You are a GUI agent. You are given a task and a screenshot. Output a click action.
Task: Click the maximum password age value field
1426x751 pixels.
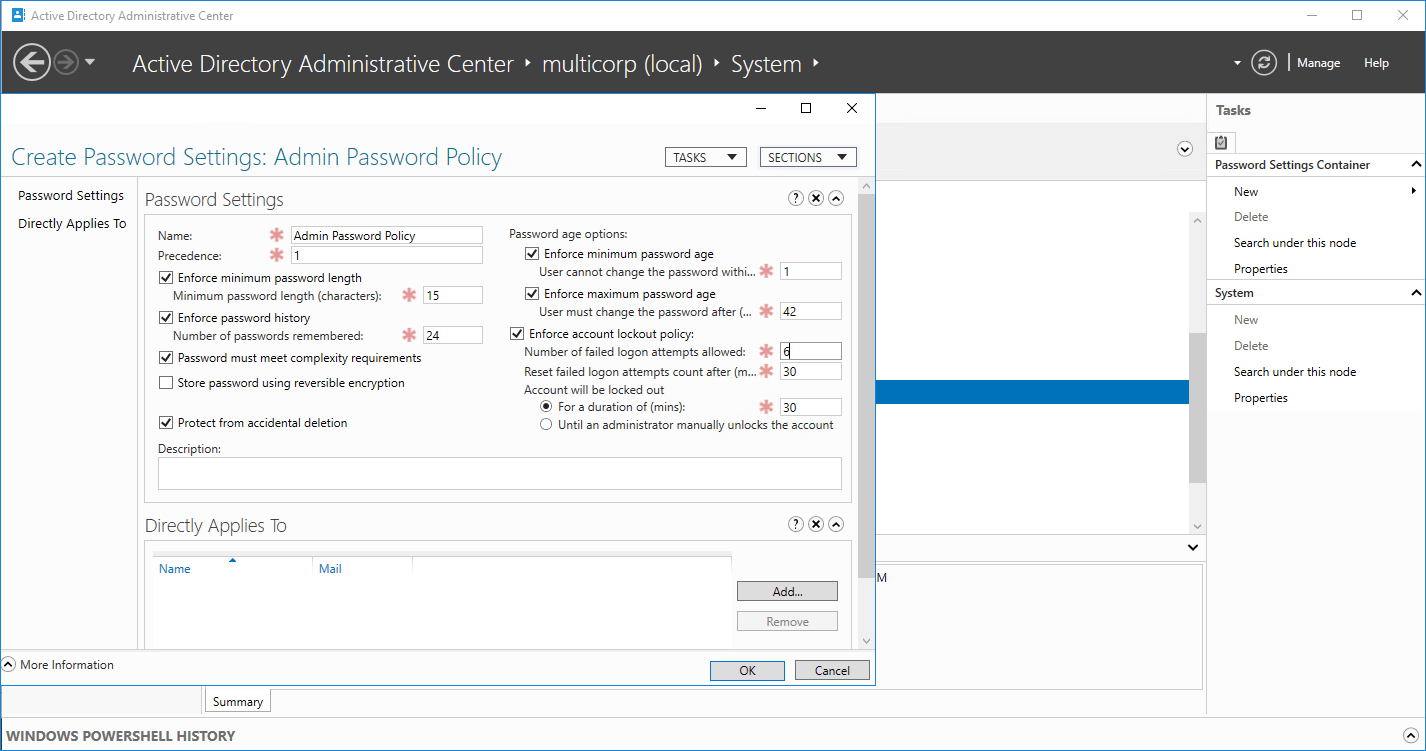(x=811, y=311)
